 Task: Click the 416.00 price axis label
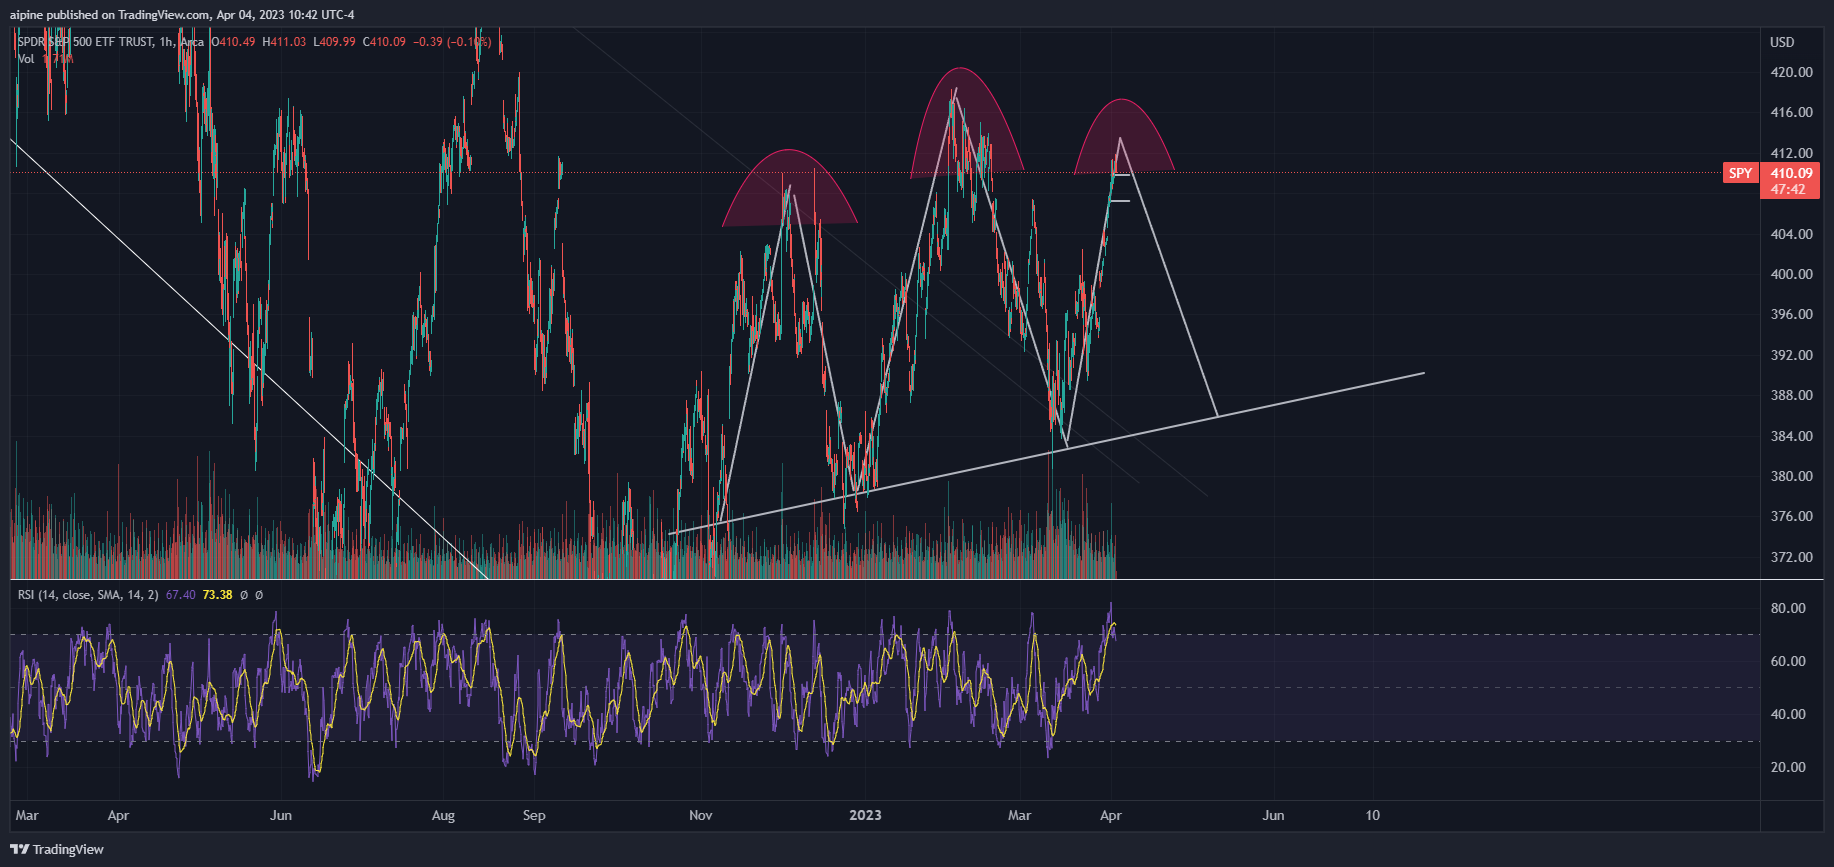point(1791,112)
